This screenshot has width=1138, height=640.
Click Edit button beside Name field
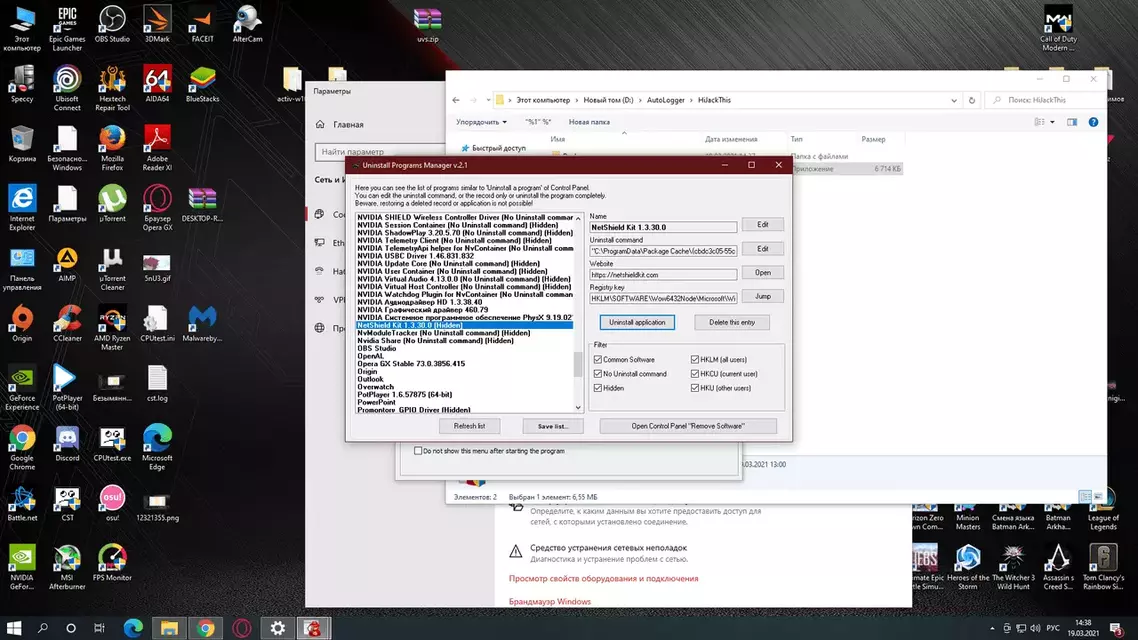pyautogui.click(x=762, y=225)
